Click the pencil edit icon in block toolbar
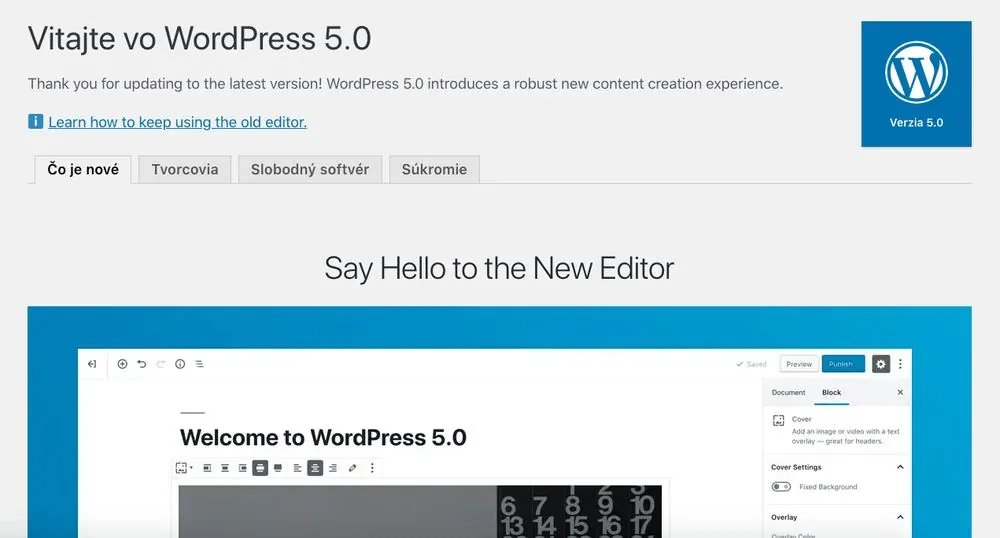The height and width of the screenshot is (538, 1000). click(x=353, y=468)
